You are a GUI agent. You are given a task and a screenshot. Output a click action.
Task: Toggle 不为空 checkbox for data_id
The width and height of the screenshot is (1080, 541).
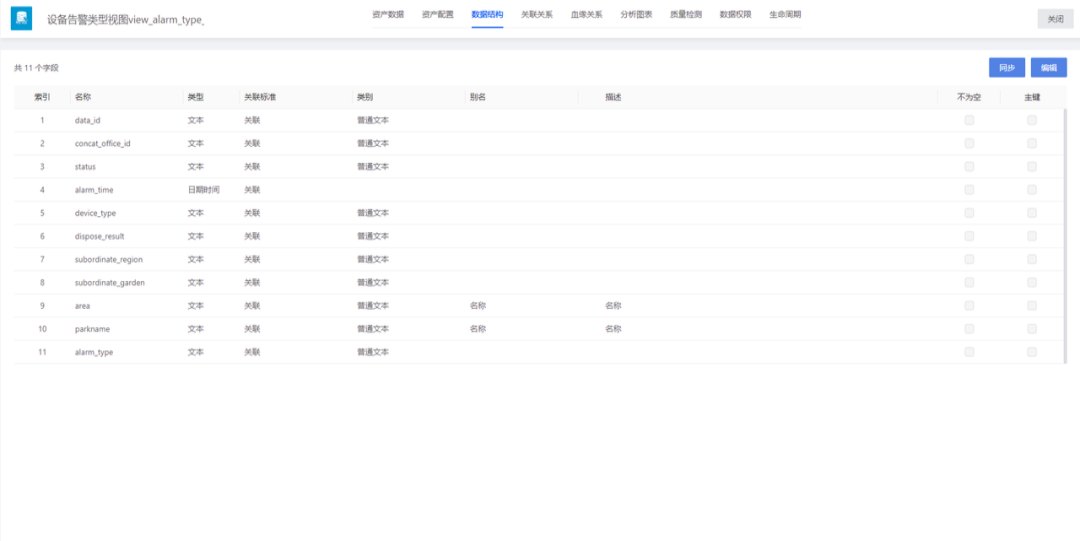(969, 120)
